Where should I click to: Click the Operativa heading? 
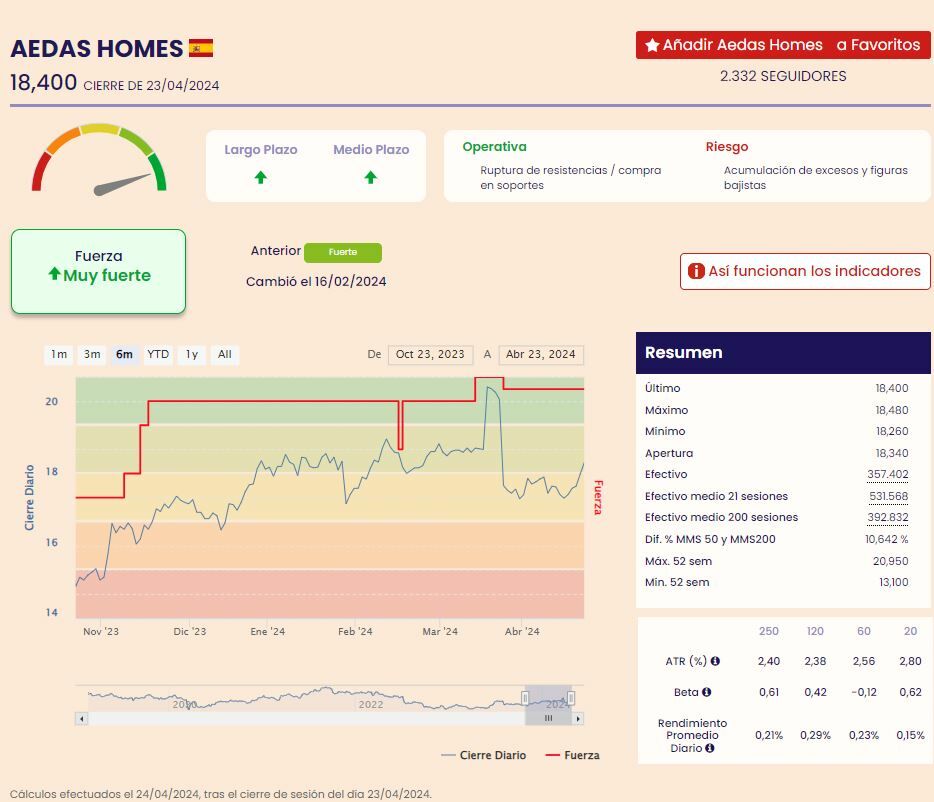(x=494, y=147)
